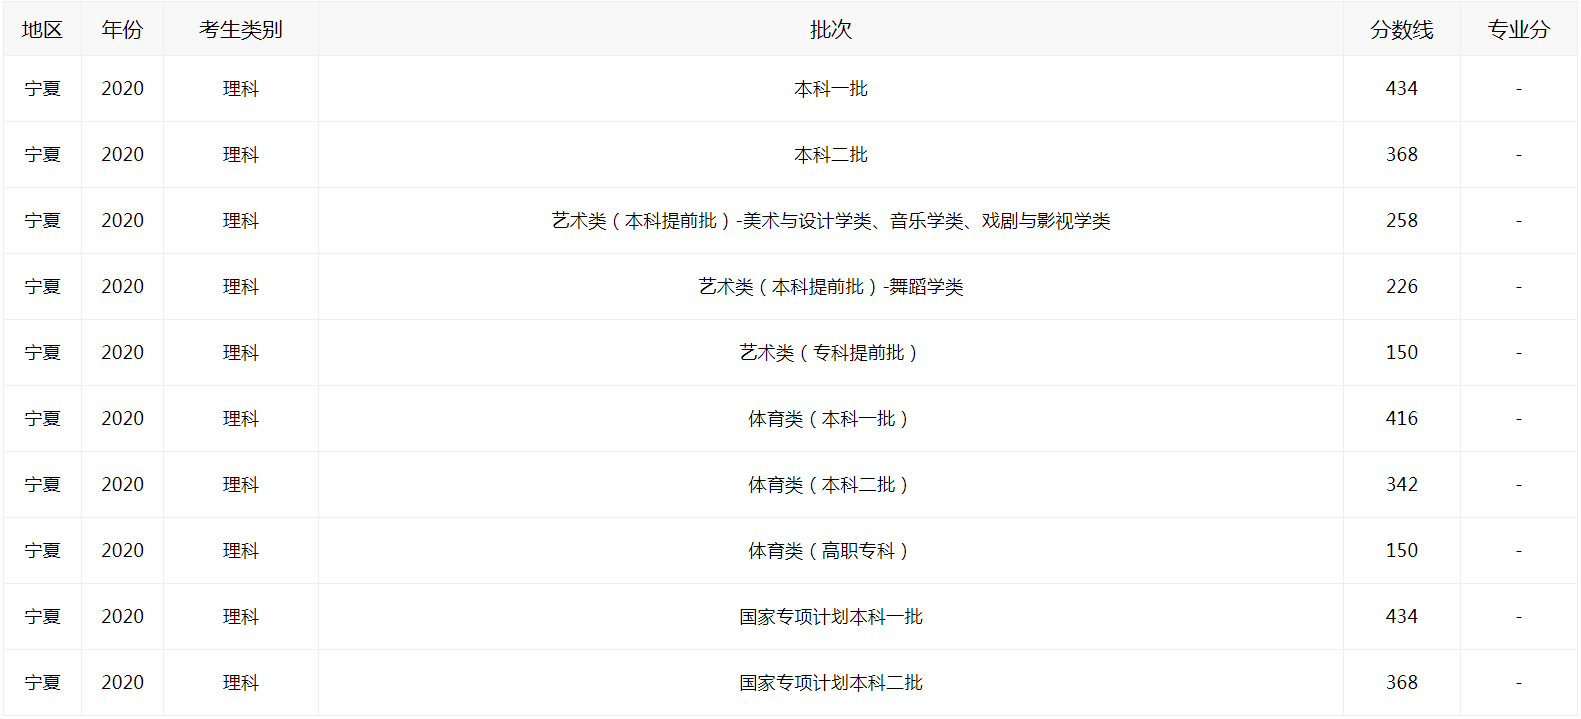Click score 150 in 体育类高职专科 row
This screenshot has width=1581, height=719.
[1401, 551]
